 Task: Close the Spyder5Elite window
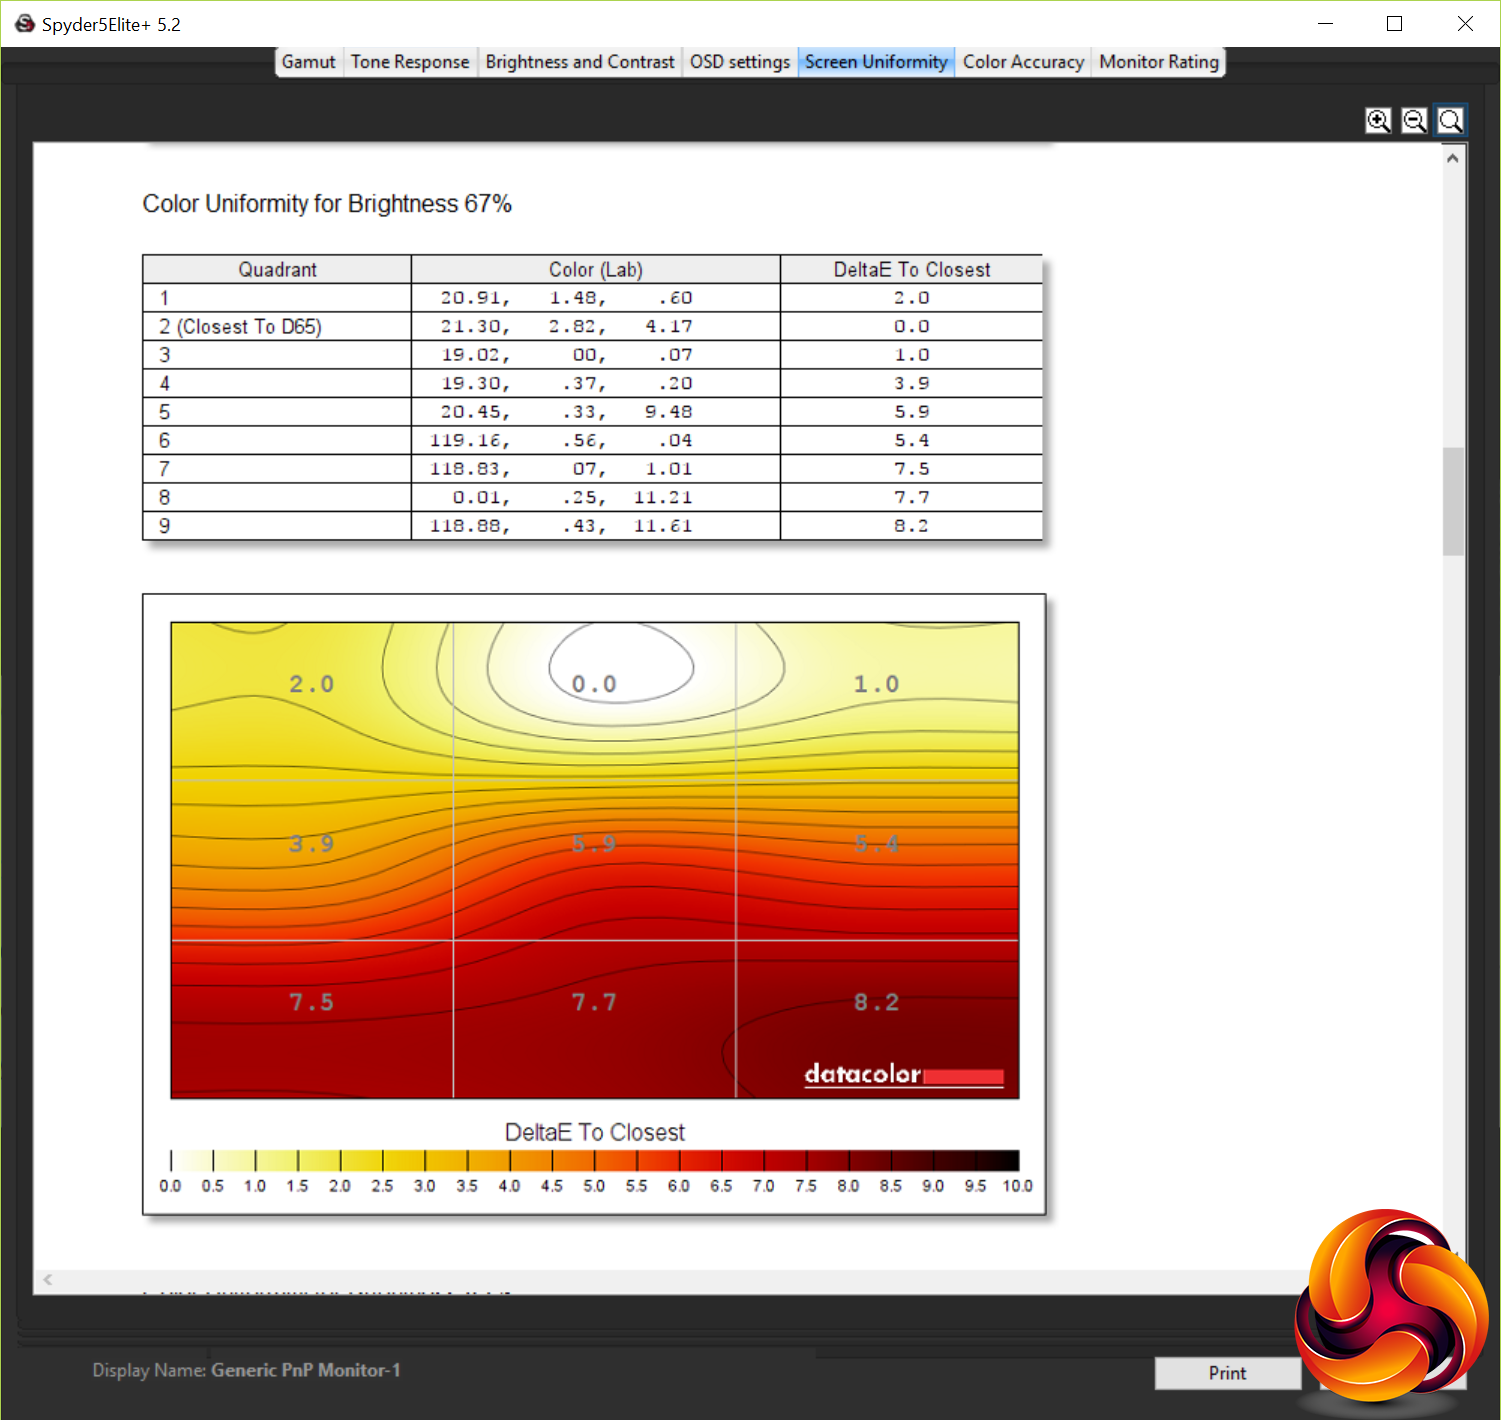pos(1465,24)
